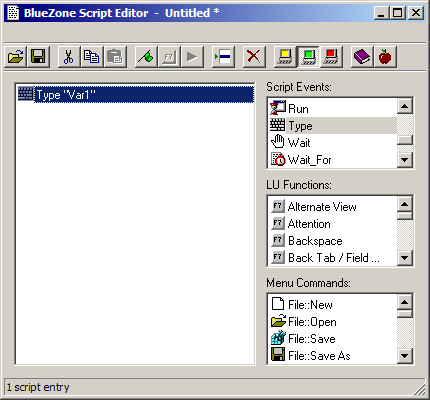Screen dimensions: 430x400
Task: Click the red X delete icon
Action: pos(254,57)
